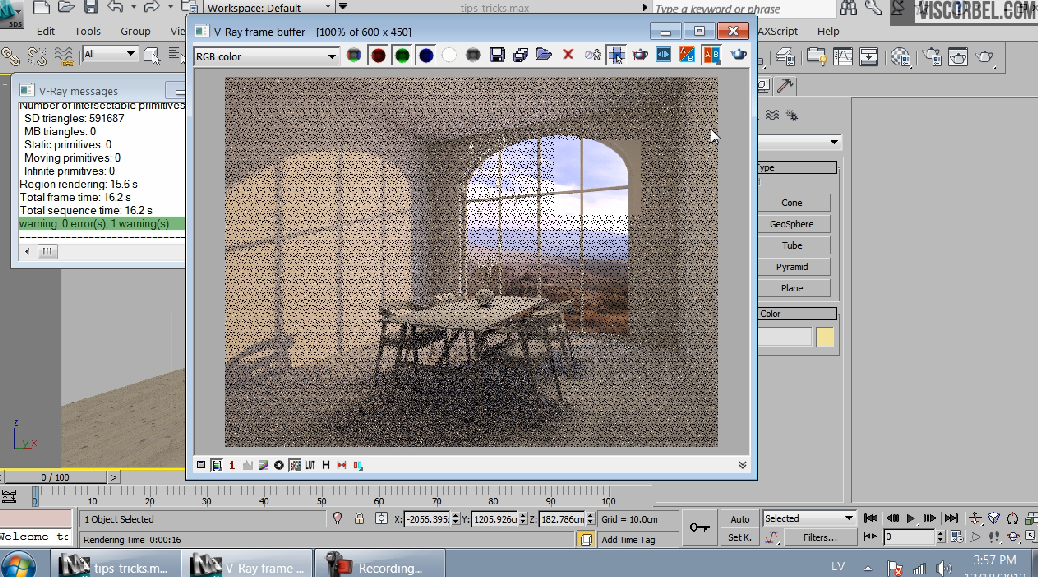The image size is (1038, 577).
Task: Open the Group menu
Action: click(135, 31)
